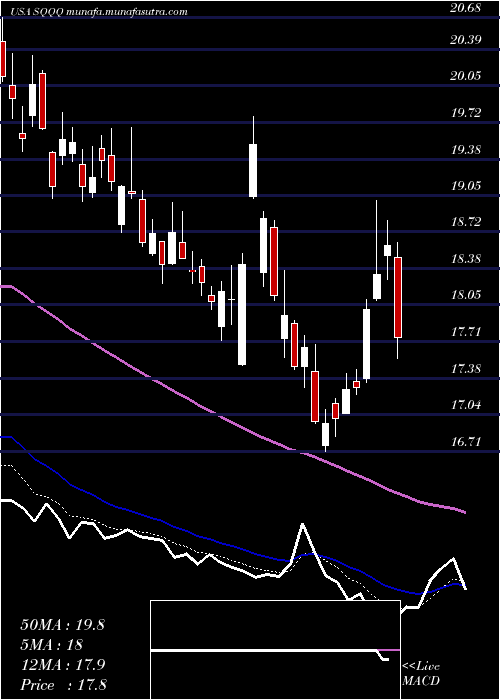
Task: Click the Price : 17.8 legend text
Action: coord(63,685)
